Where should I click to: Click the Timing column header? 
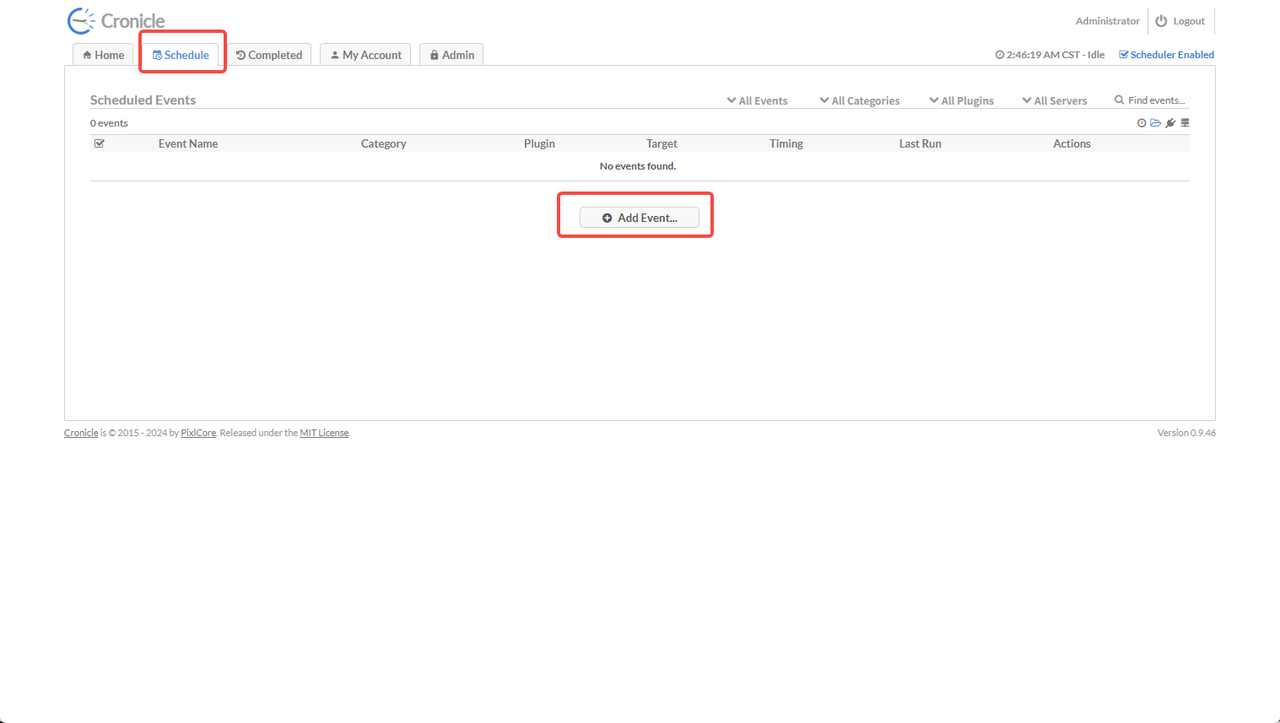pyautogui.click(x=786, y=143)
